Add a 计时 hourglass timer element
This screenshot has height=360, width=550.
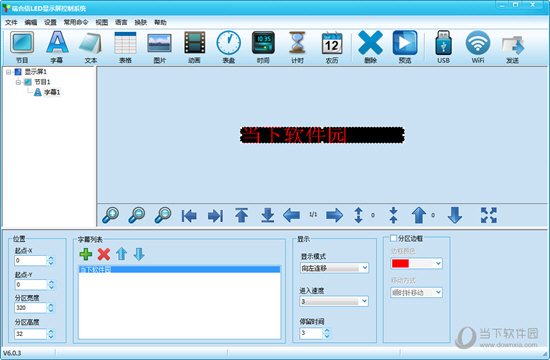[x=297, y=47]
